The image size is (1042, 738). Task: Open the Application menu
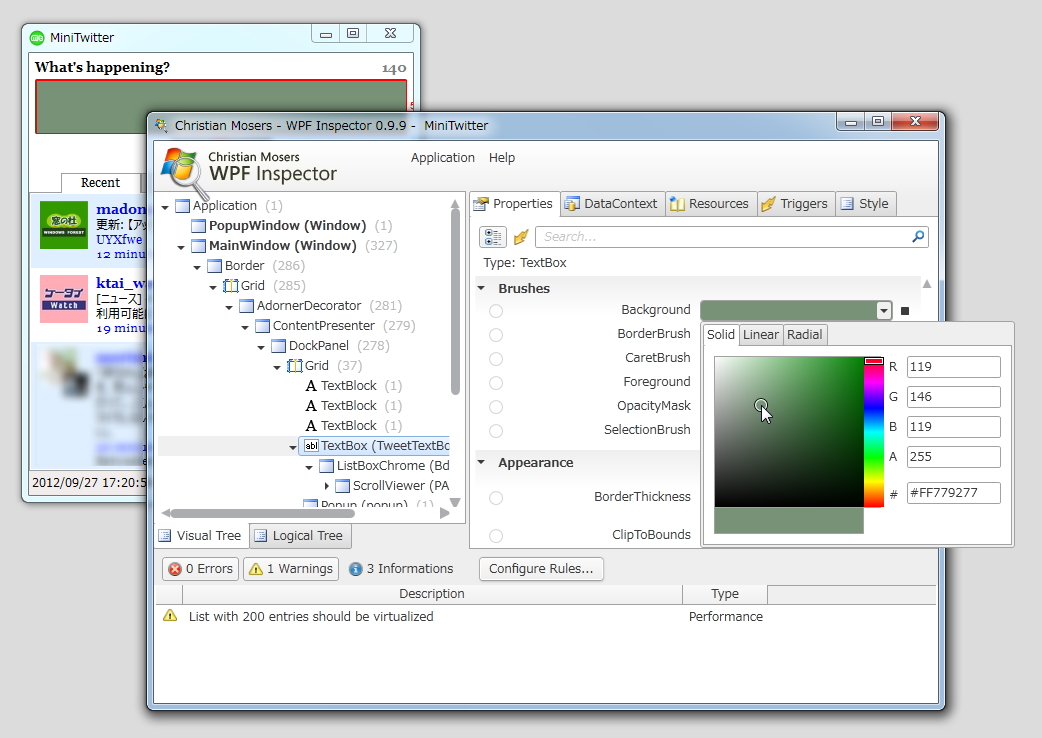click(443, 157)
